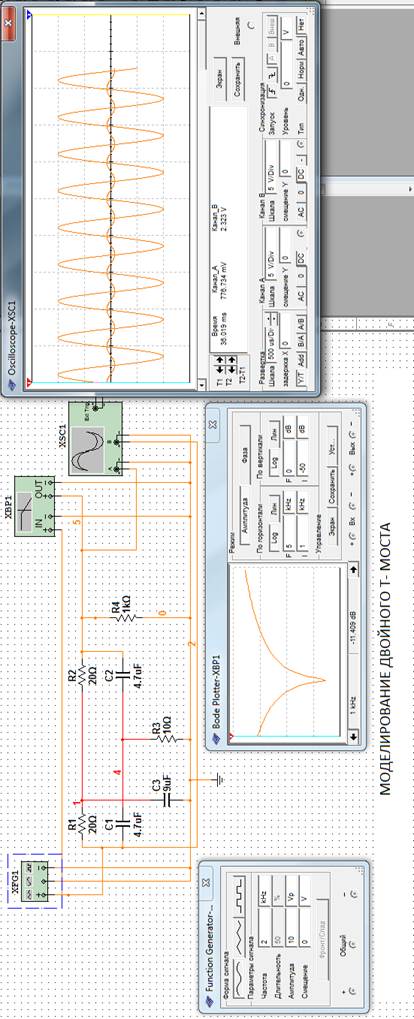Set oscilloscope trigger to rising edge
Image resolution: width=414 pixels, height=1019 pixels.
tap(272, 90)
